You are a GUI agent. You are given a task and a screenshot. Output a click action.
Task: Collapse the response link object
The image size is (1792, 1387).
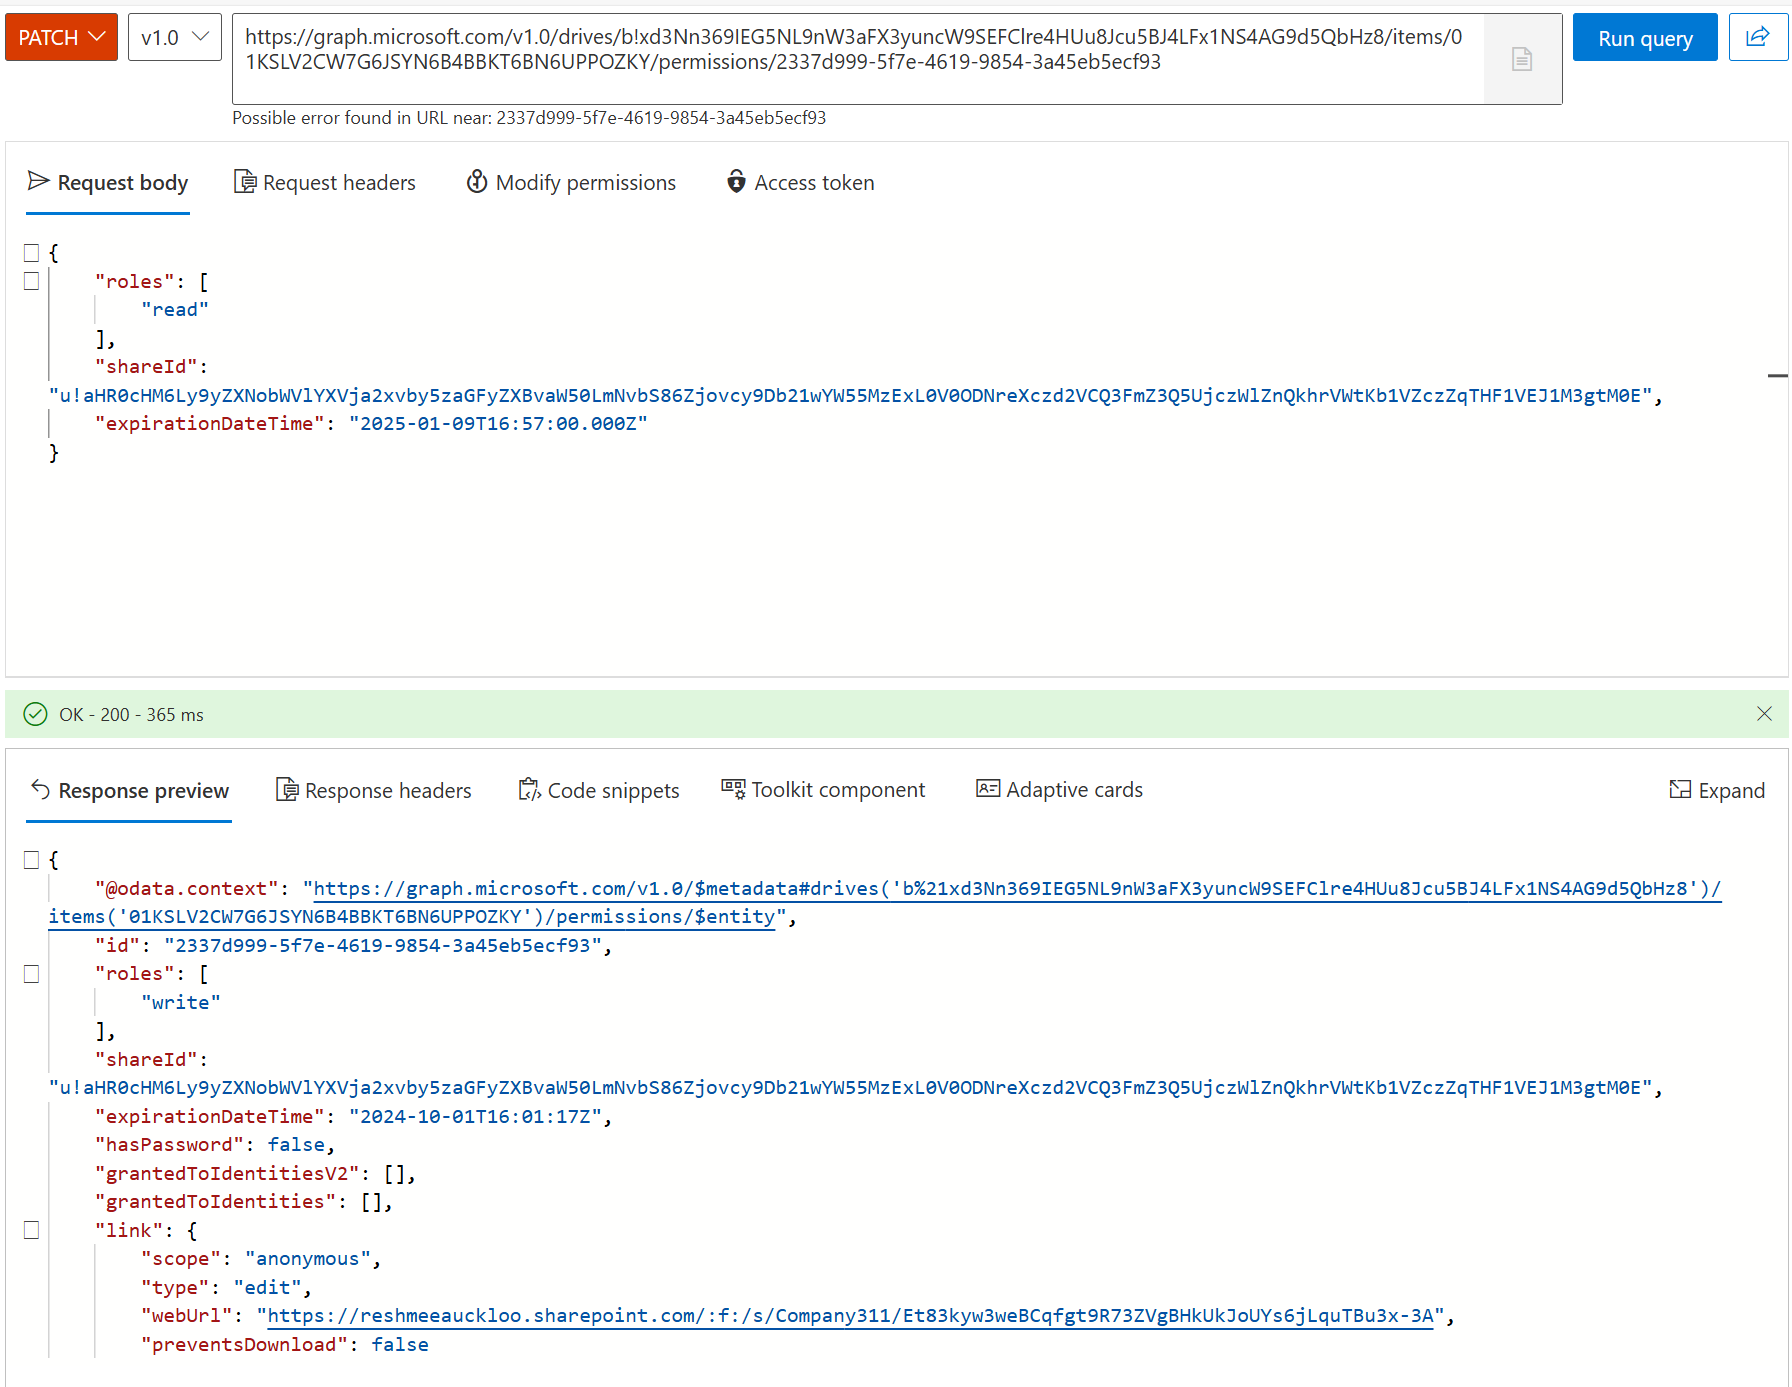32,1231
